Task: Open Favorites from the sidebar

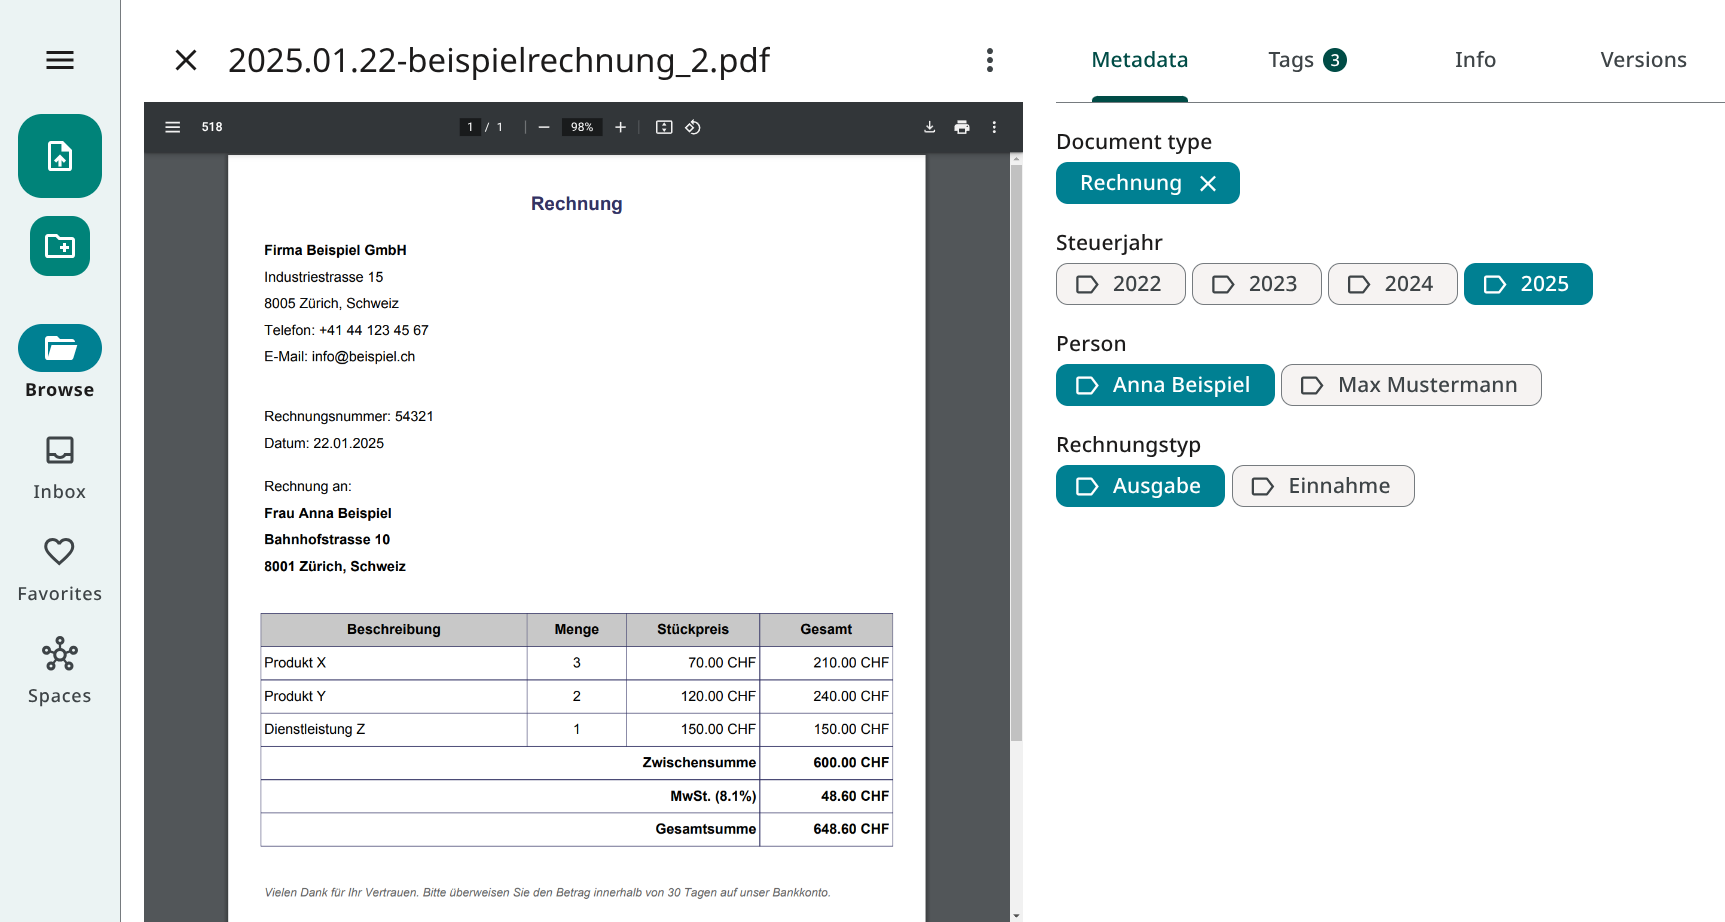Action: (x=60, y=569)
